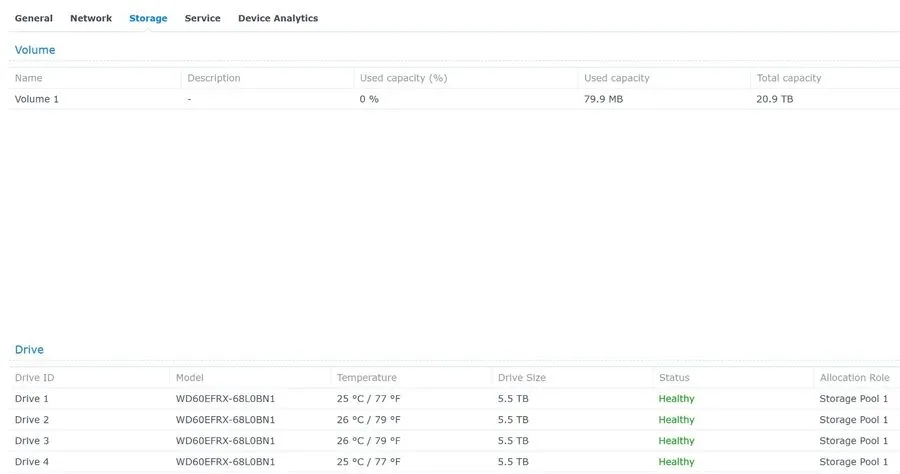
Task: Open the Service tab
Action: 203,18
